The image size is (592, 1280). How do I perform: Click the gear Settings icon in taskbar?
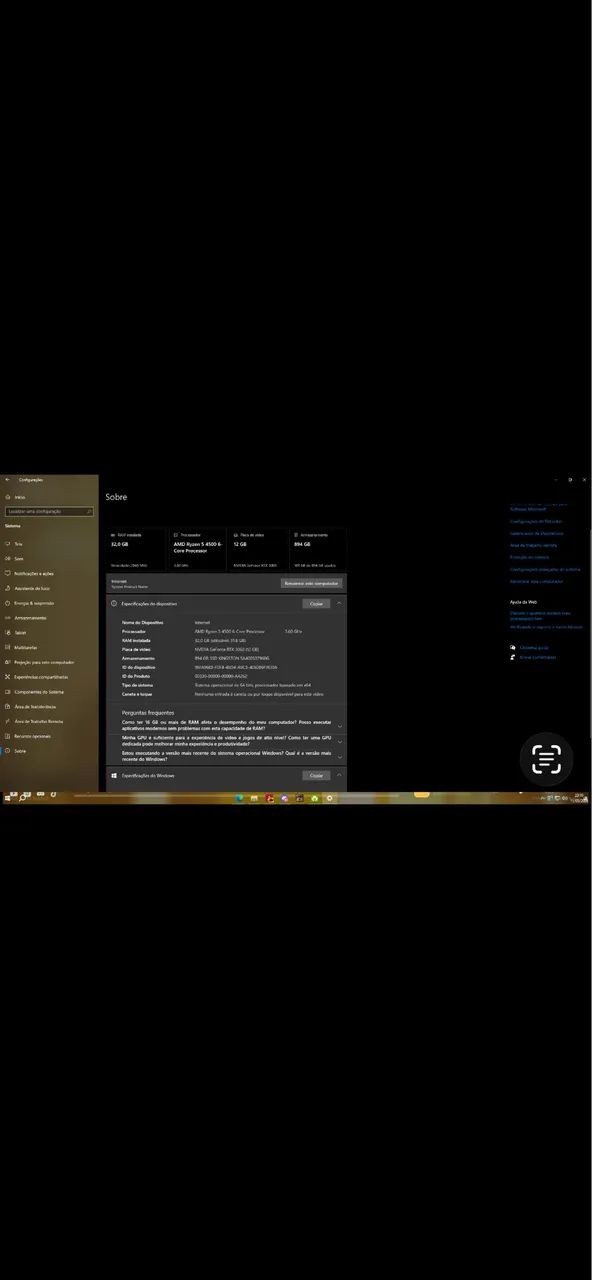point(330,798)
